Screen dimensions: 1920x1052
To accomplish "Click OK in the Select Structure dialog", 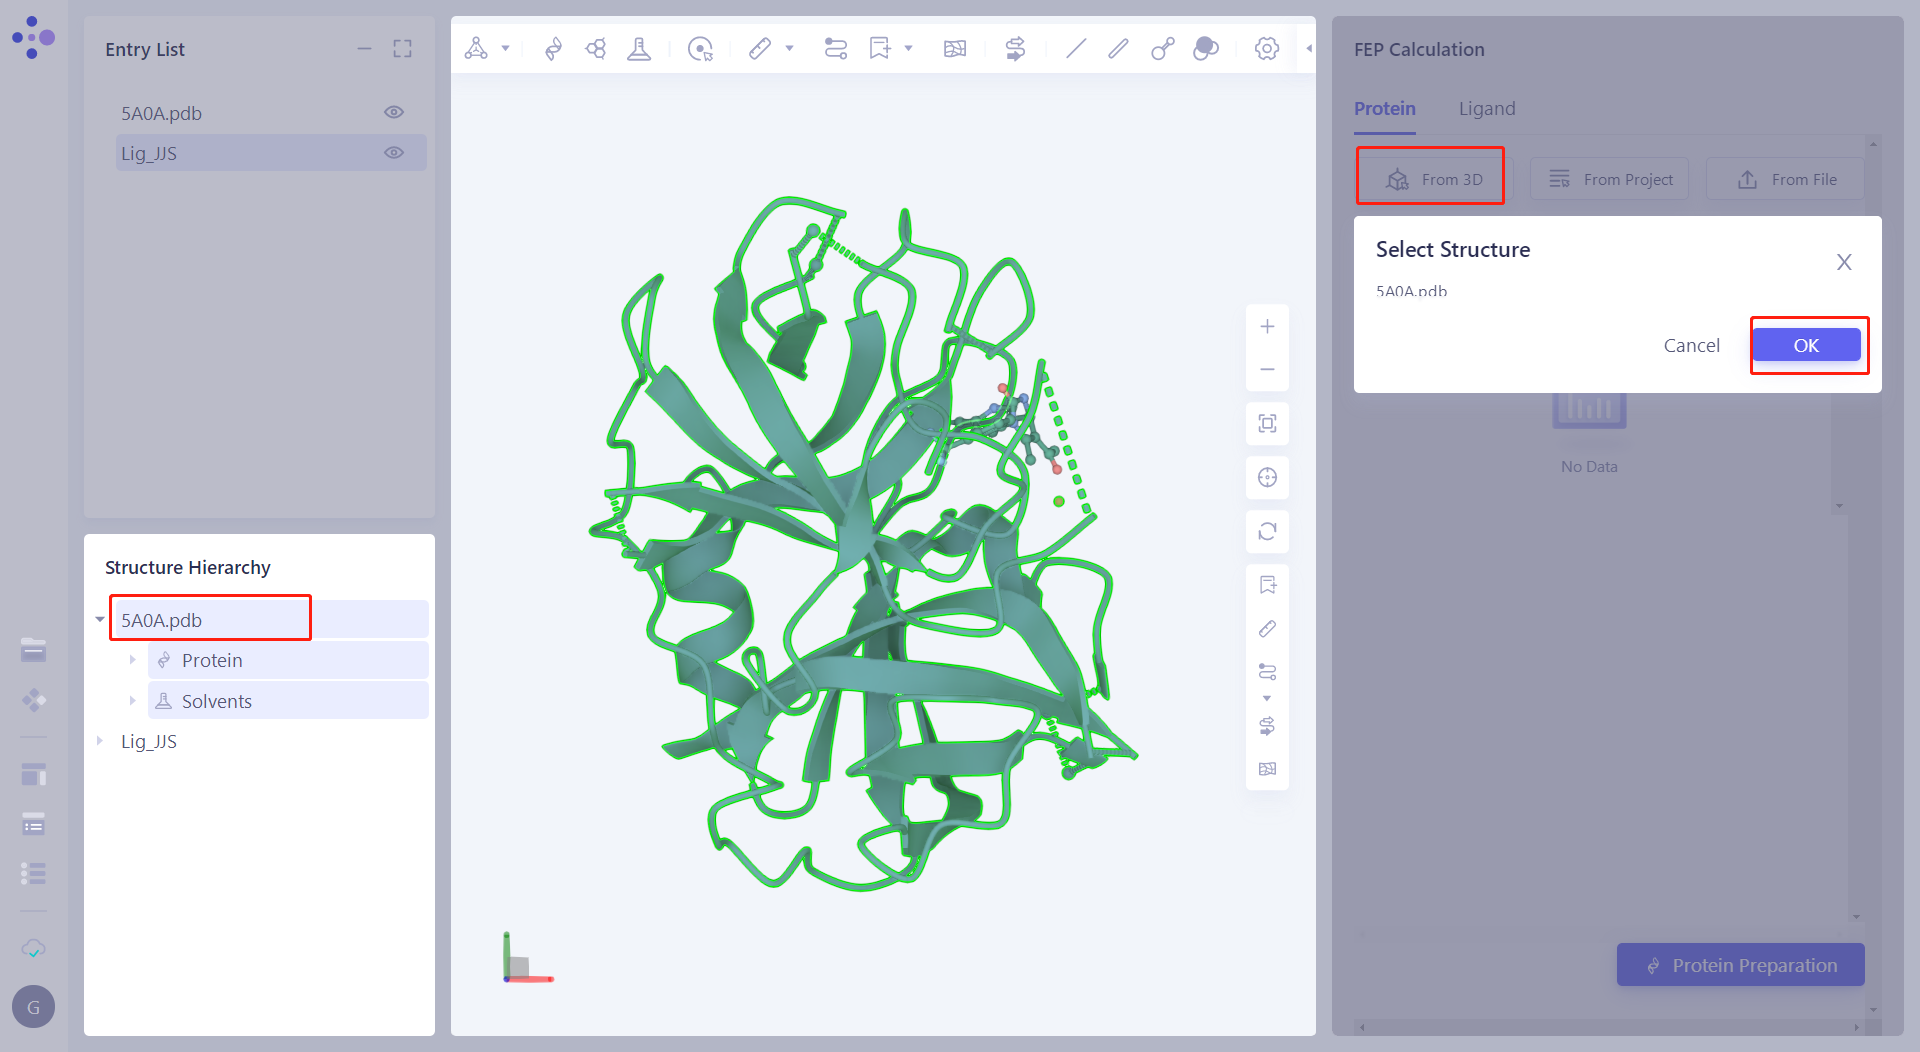I will point(1807,345).
